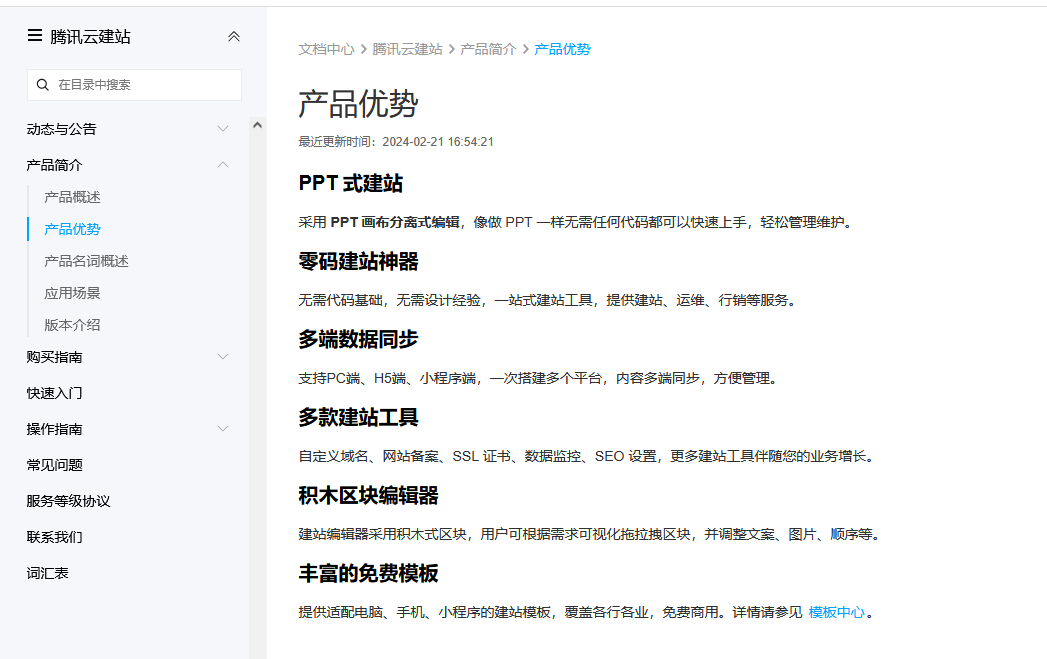Expand the 购买指南 section chevron
The width and height of the screenshot is (1047, 659).
pyautogui.click(x=223, y=357)
